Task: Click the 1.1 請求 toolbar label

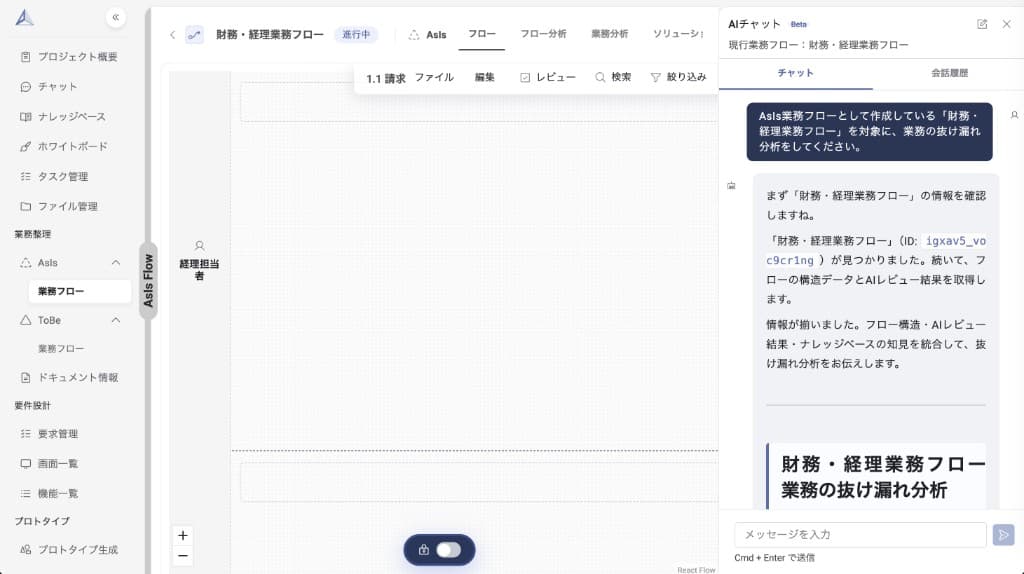Action: [385, 78]
